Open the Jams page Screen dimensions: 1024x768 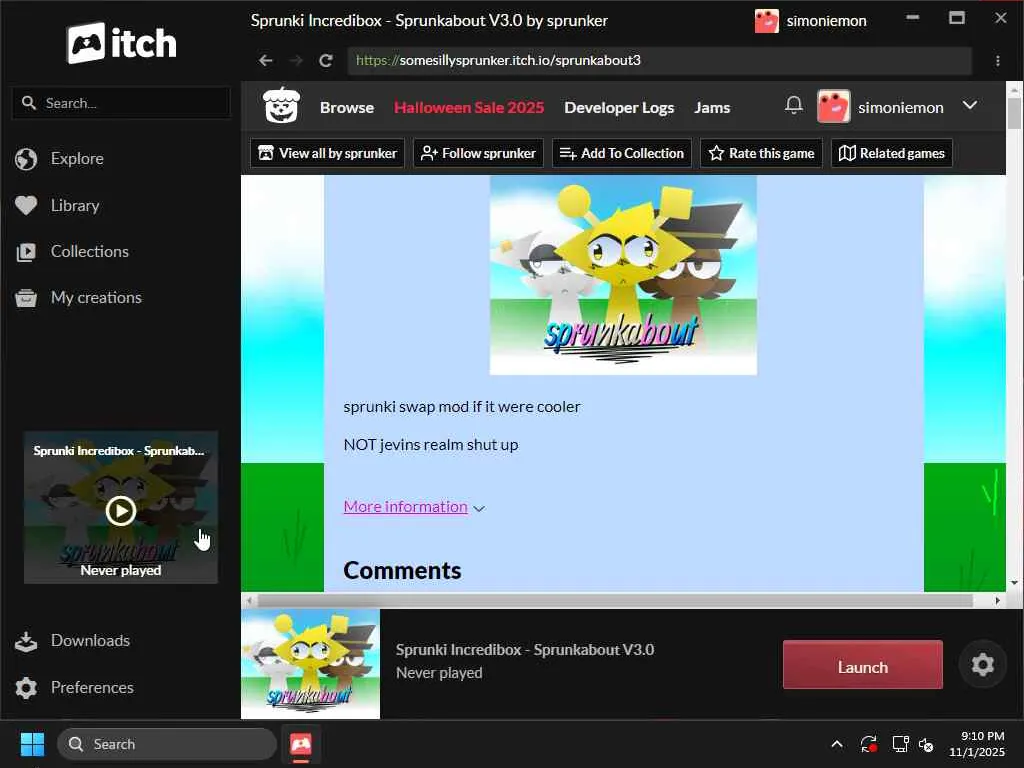tap(712, 108)
